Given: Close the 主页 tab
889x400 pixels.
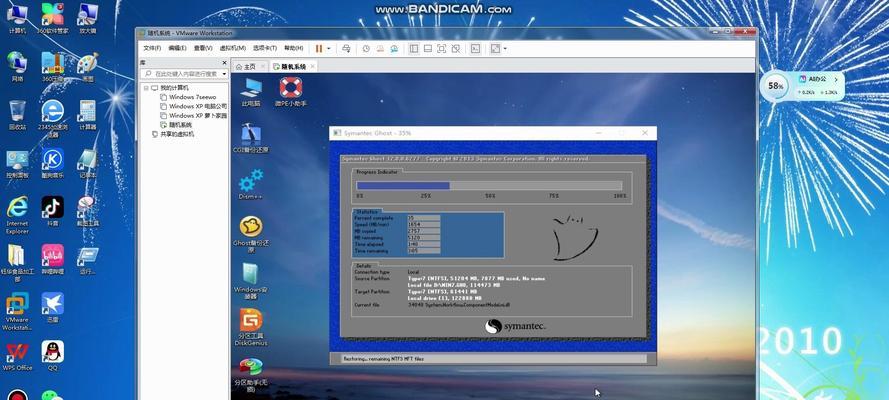Looking at the screenshot, I should coord(263,66).
